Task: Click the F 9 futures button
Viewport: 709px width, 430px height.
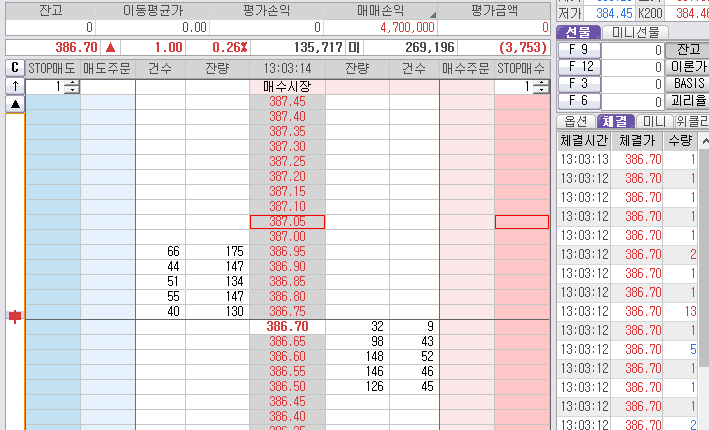Action: pos(579,49)
